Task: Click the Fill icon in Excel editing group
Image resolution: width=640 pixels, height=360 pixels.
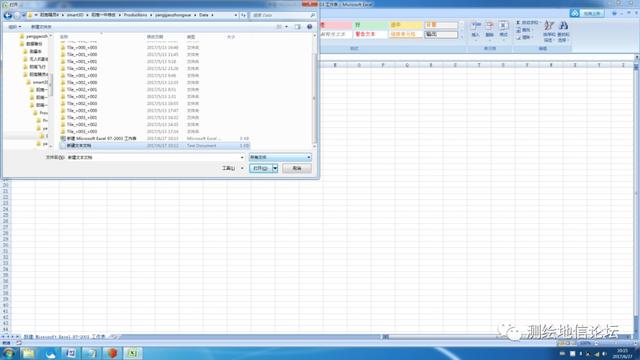Action: [518, 30]
